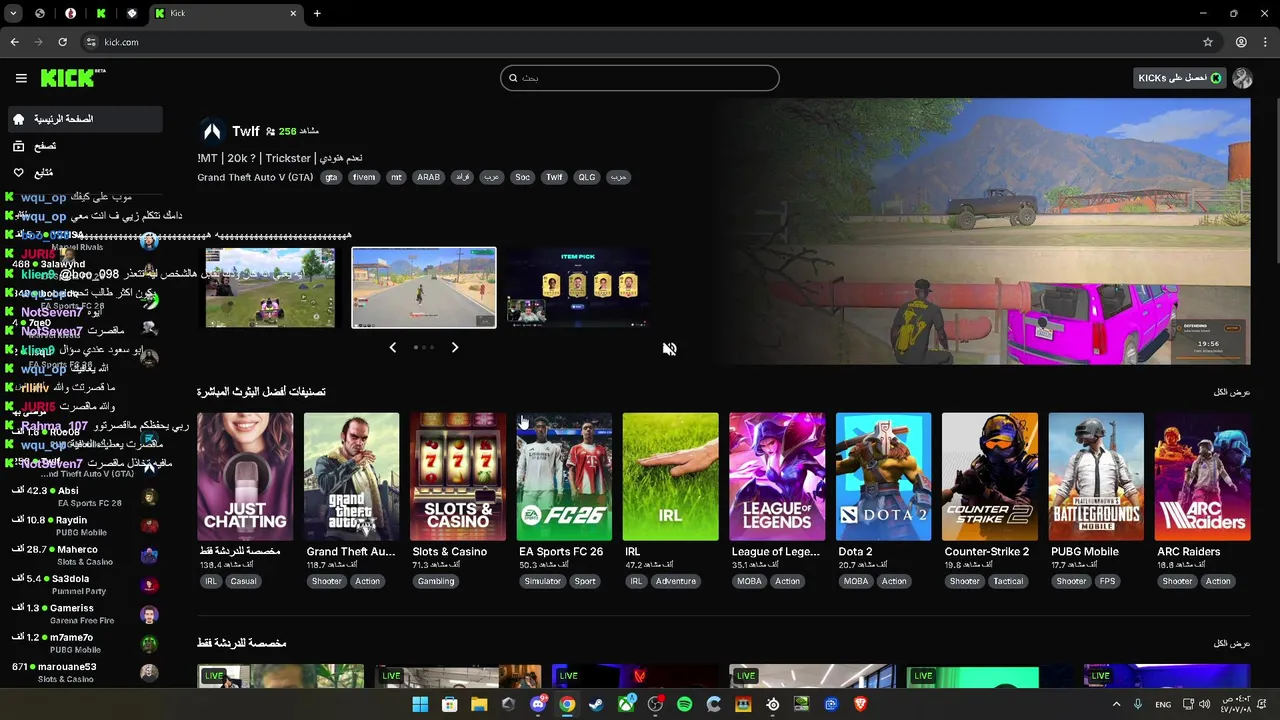Viewport: 1280px width, 720px height.
Task: Open the following (مُتابع) sidebar item
Action: point(84,173)
